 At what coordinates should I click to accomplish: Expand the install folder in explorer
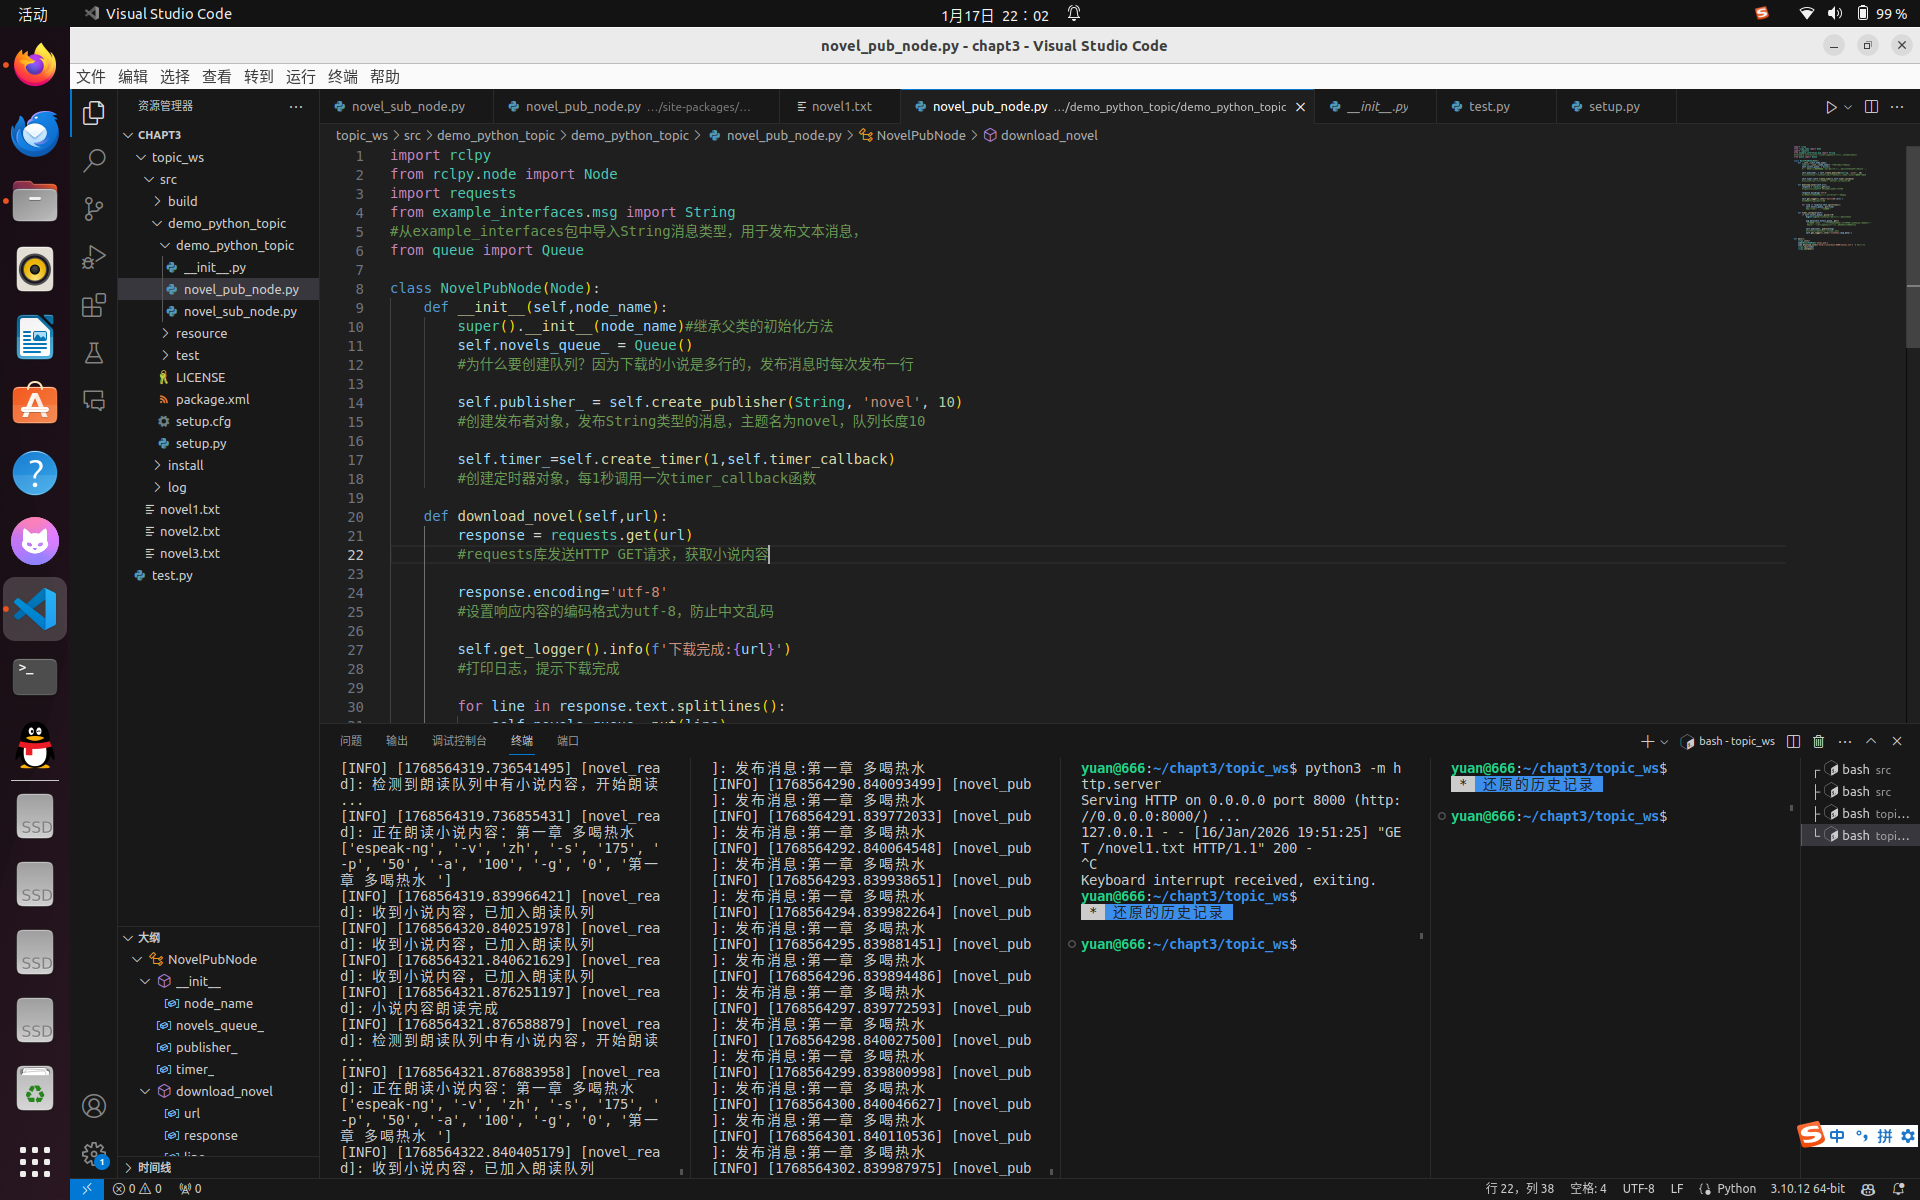pyautogui.click(x=185, y=465)
